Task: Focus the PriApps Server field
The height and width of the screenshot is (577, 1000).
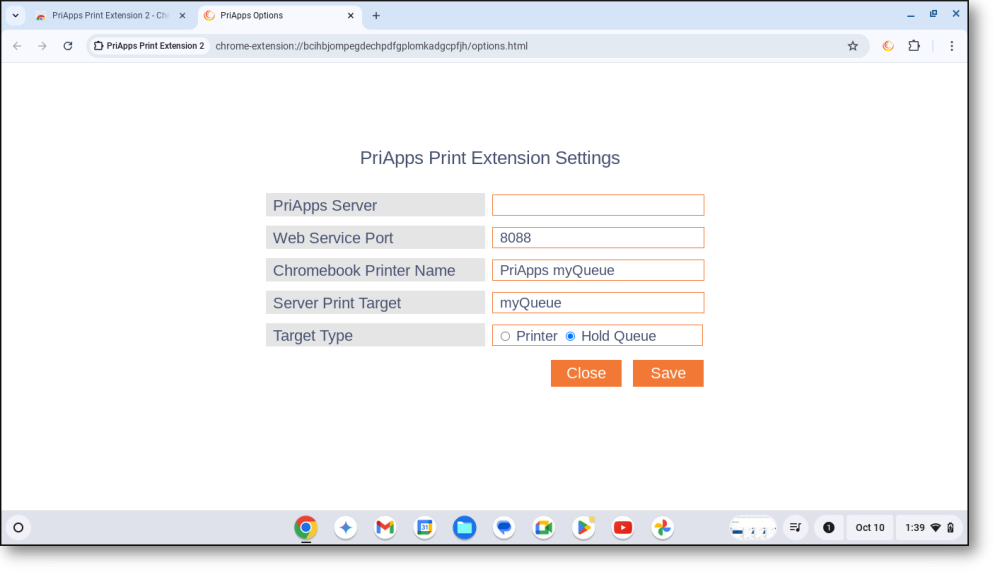Action: click(598, 205)
